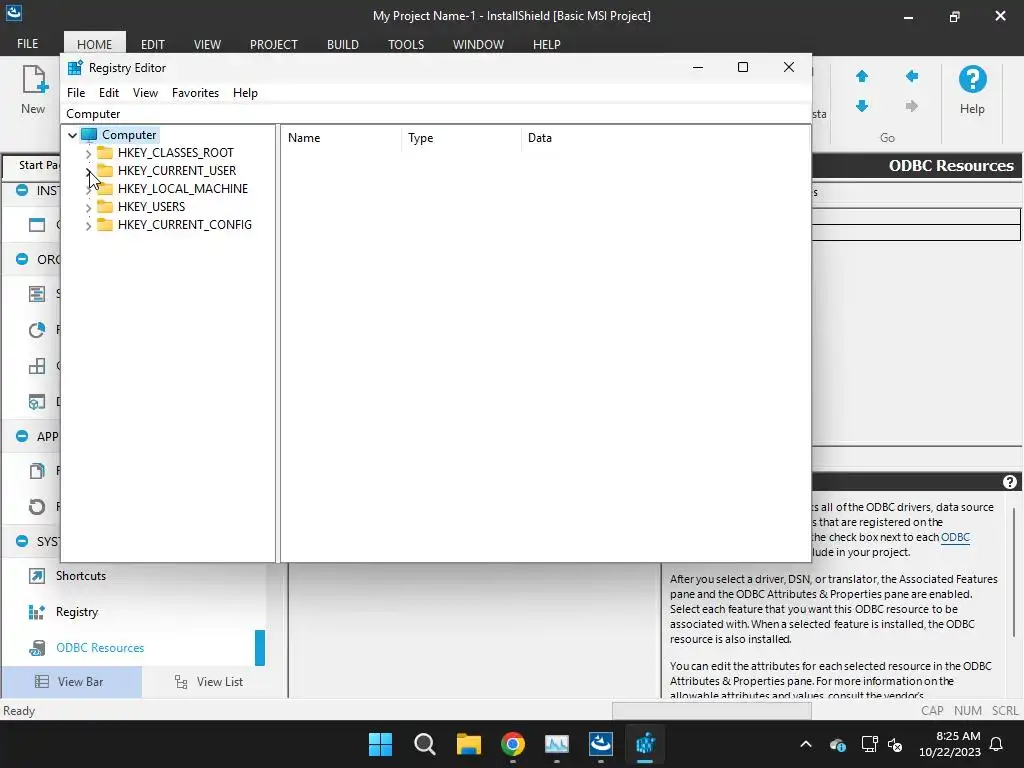Select HKEY_LOCAL_MACHINE key
This screenshot has width=1024, height=768.
pos(183,189)
